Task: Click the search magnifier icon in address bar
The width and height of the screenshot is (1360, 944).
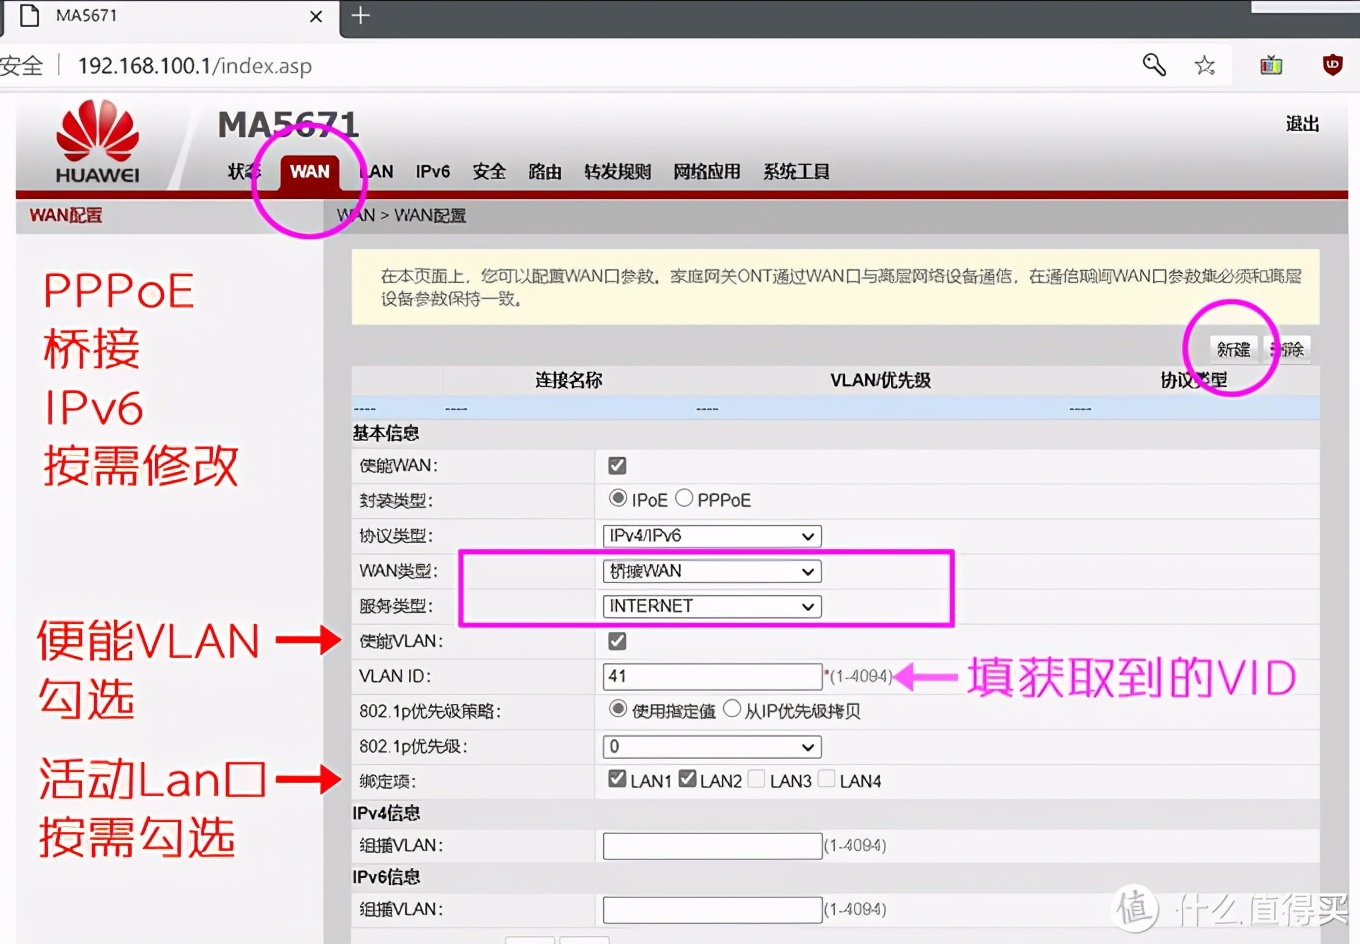Action: click(x=1154, y=65)
